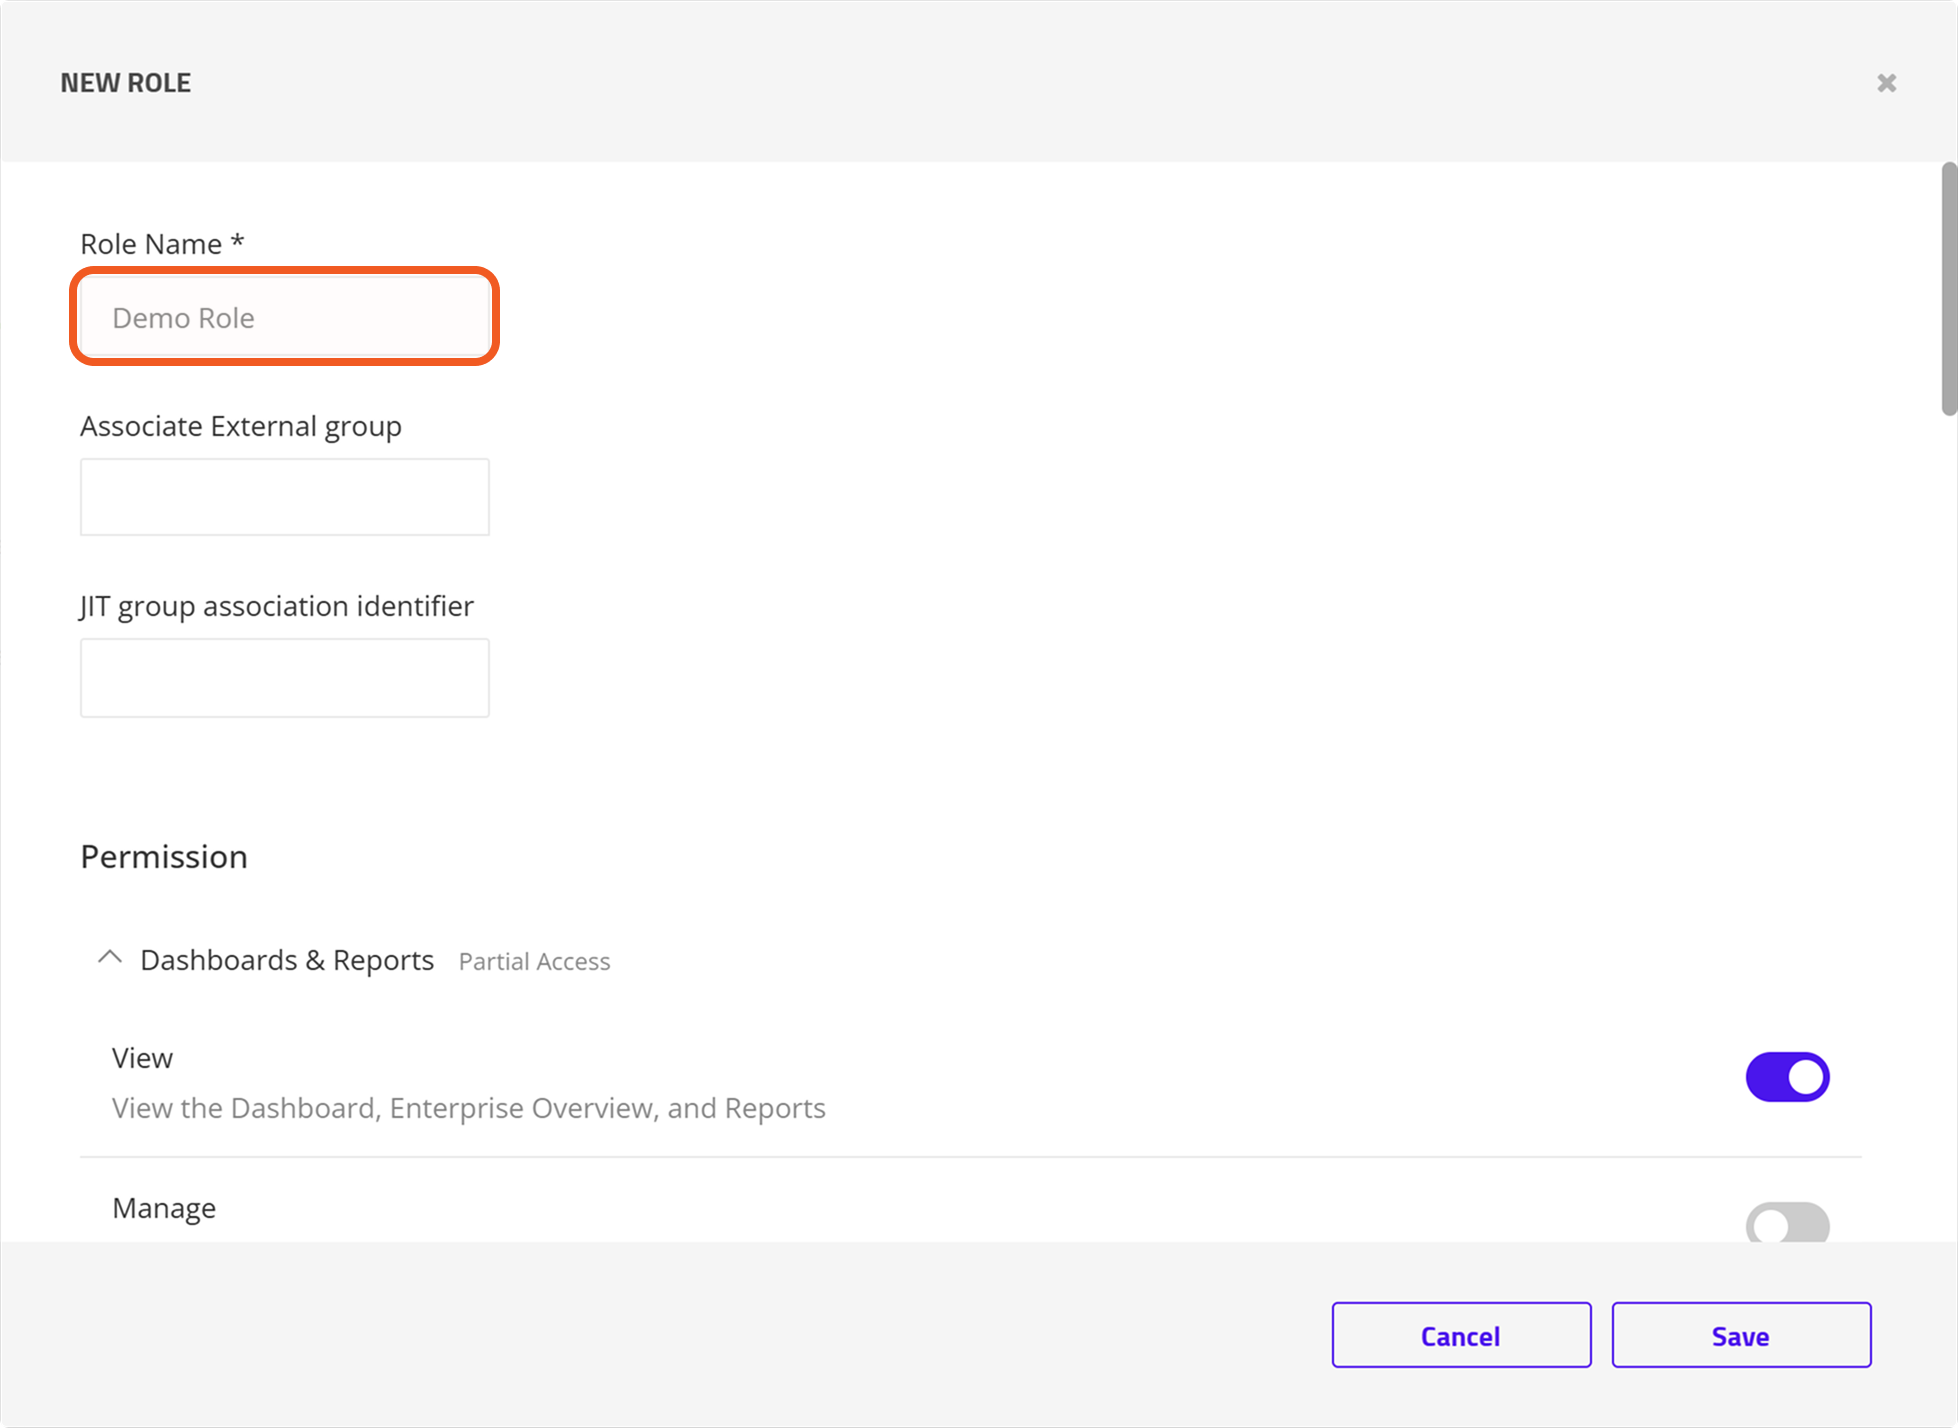Enable the Manage permission toggle
1958x1428 pixels.
pos(1787,1224)
